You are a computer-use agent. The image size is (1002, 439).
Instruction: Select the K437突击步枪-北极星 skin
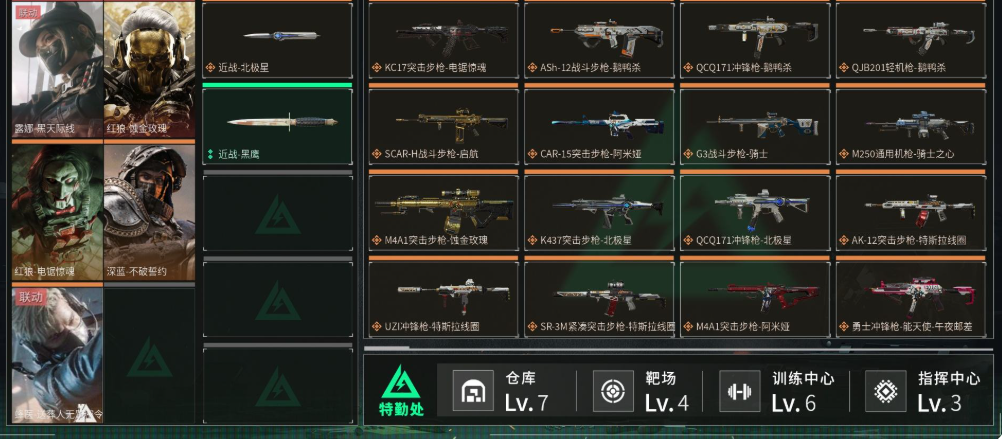tap(599, 212)
